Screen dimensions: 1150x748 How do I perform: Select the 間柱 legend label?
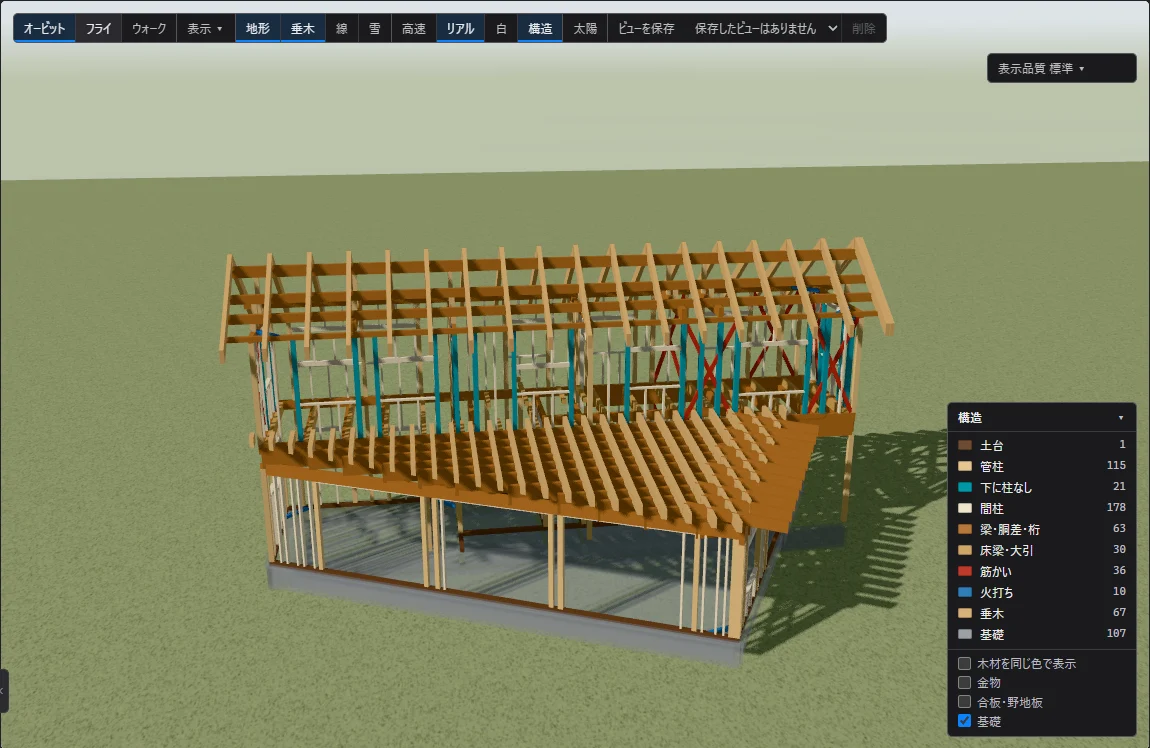click(992, 508)
